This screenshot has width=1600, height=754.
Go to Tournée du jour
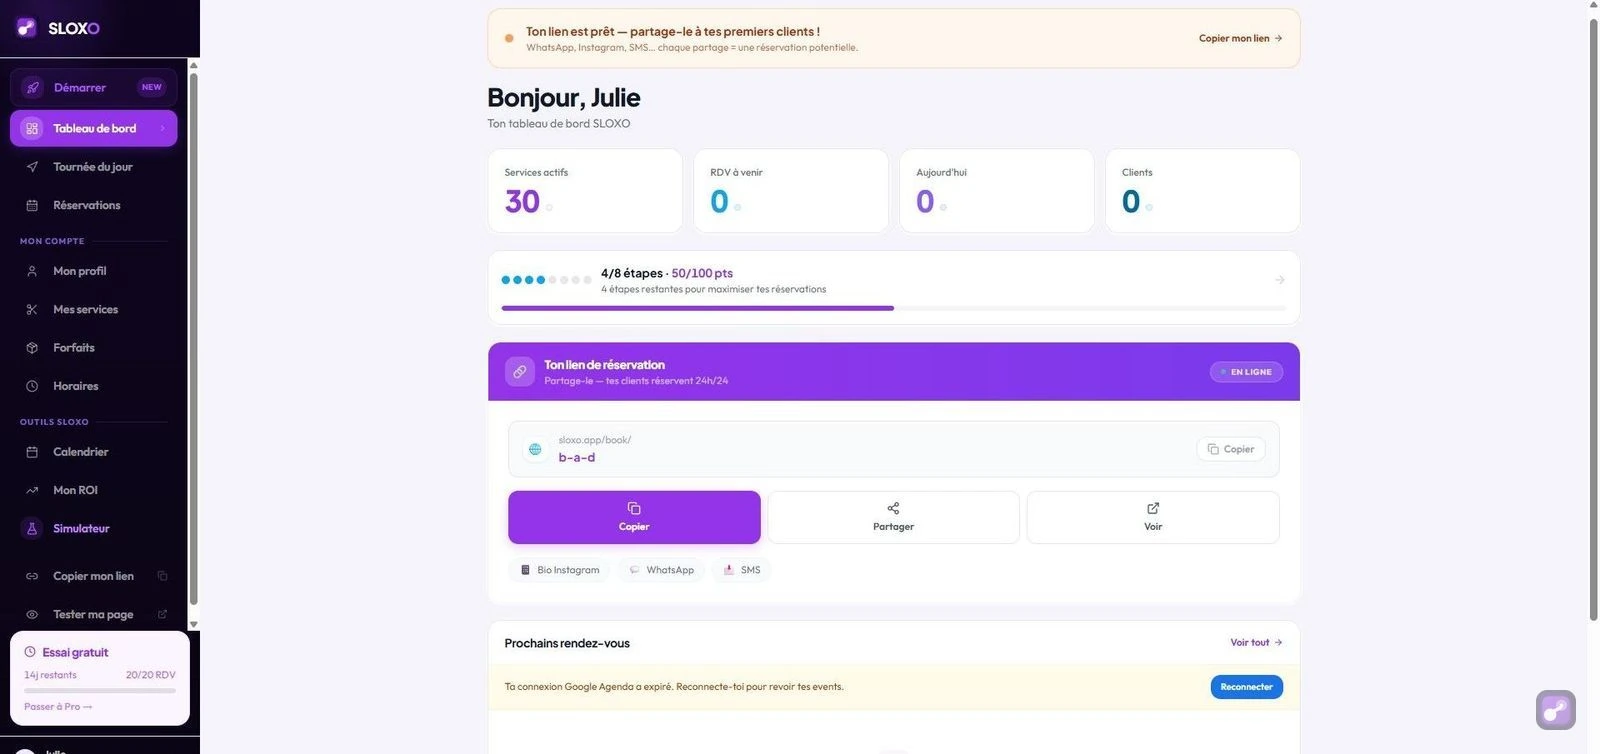click(94, 167)
